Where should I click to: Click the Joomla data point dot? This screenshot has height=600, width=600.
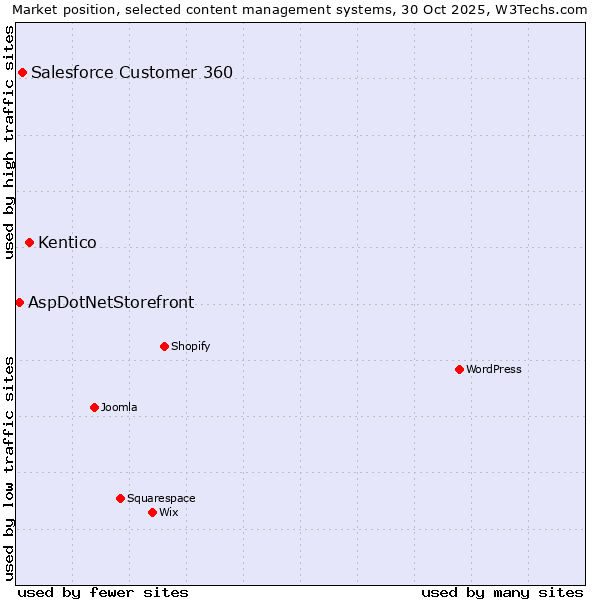(x=94, y=407)
